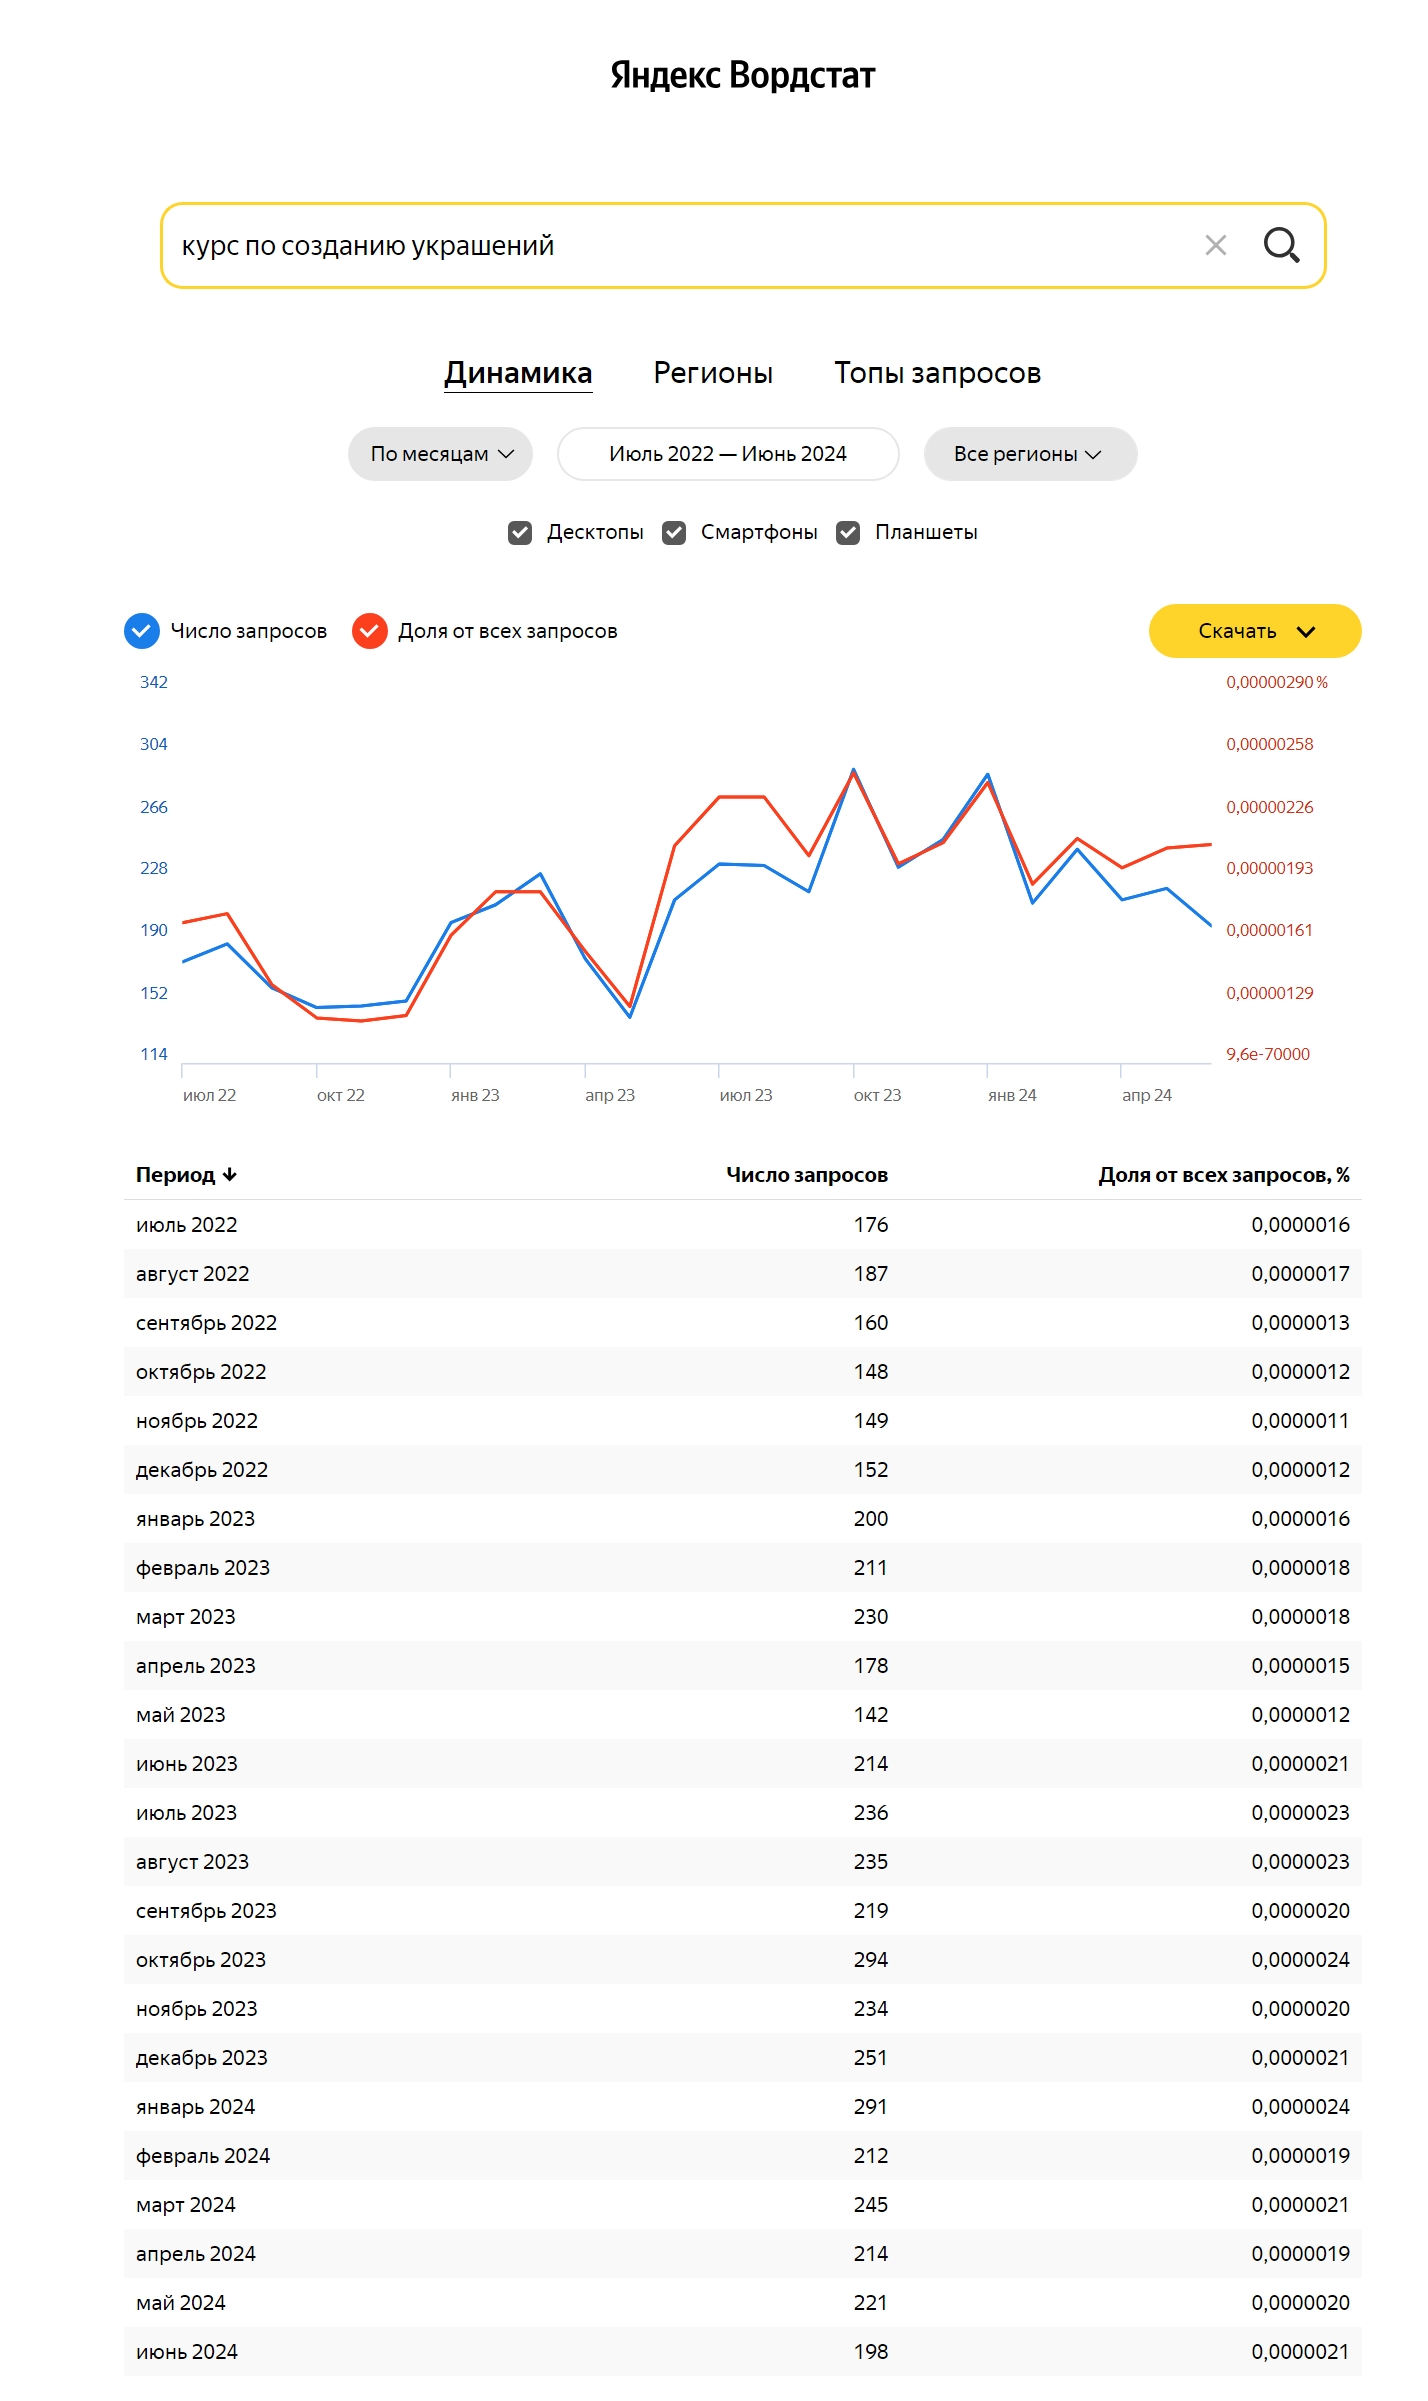Uncheck the Десктопы checkbox

[x=520, y=533]
